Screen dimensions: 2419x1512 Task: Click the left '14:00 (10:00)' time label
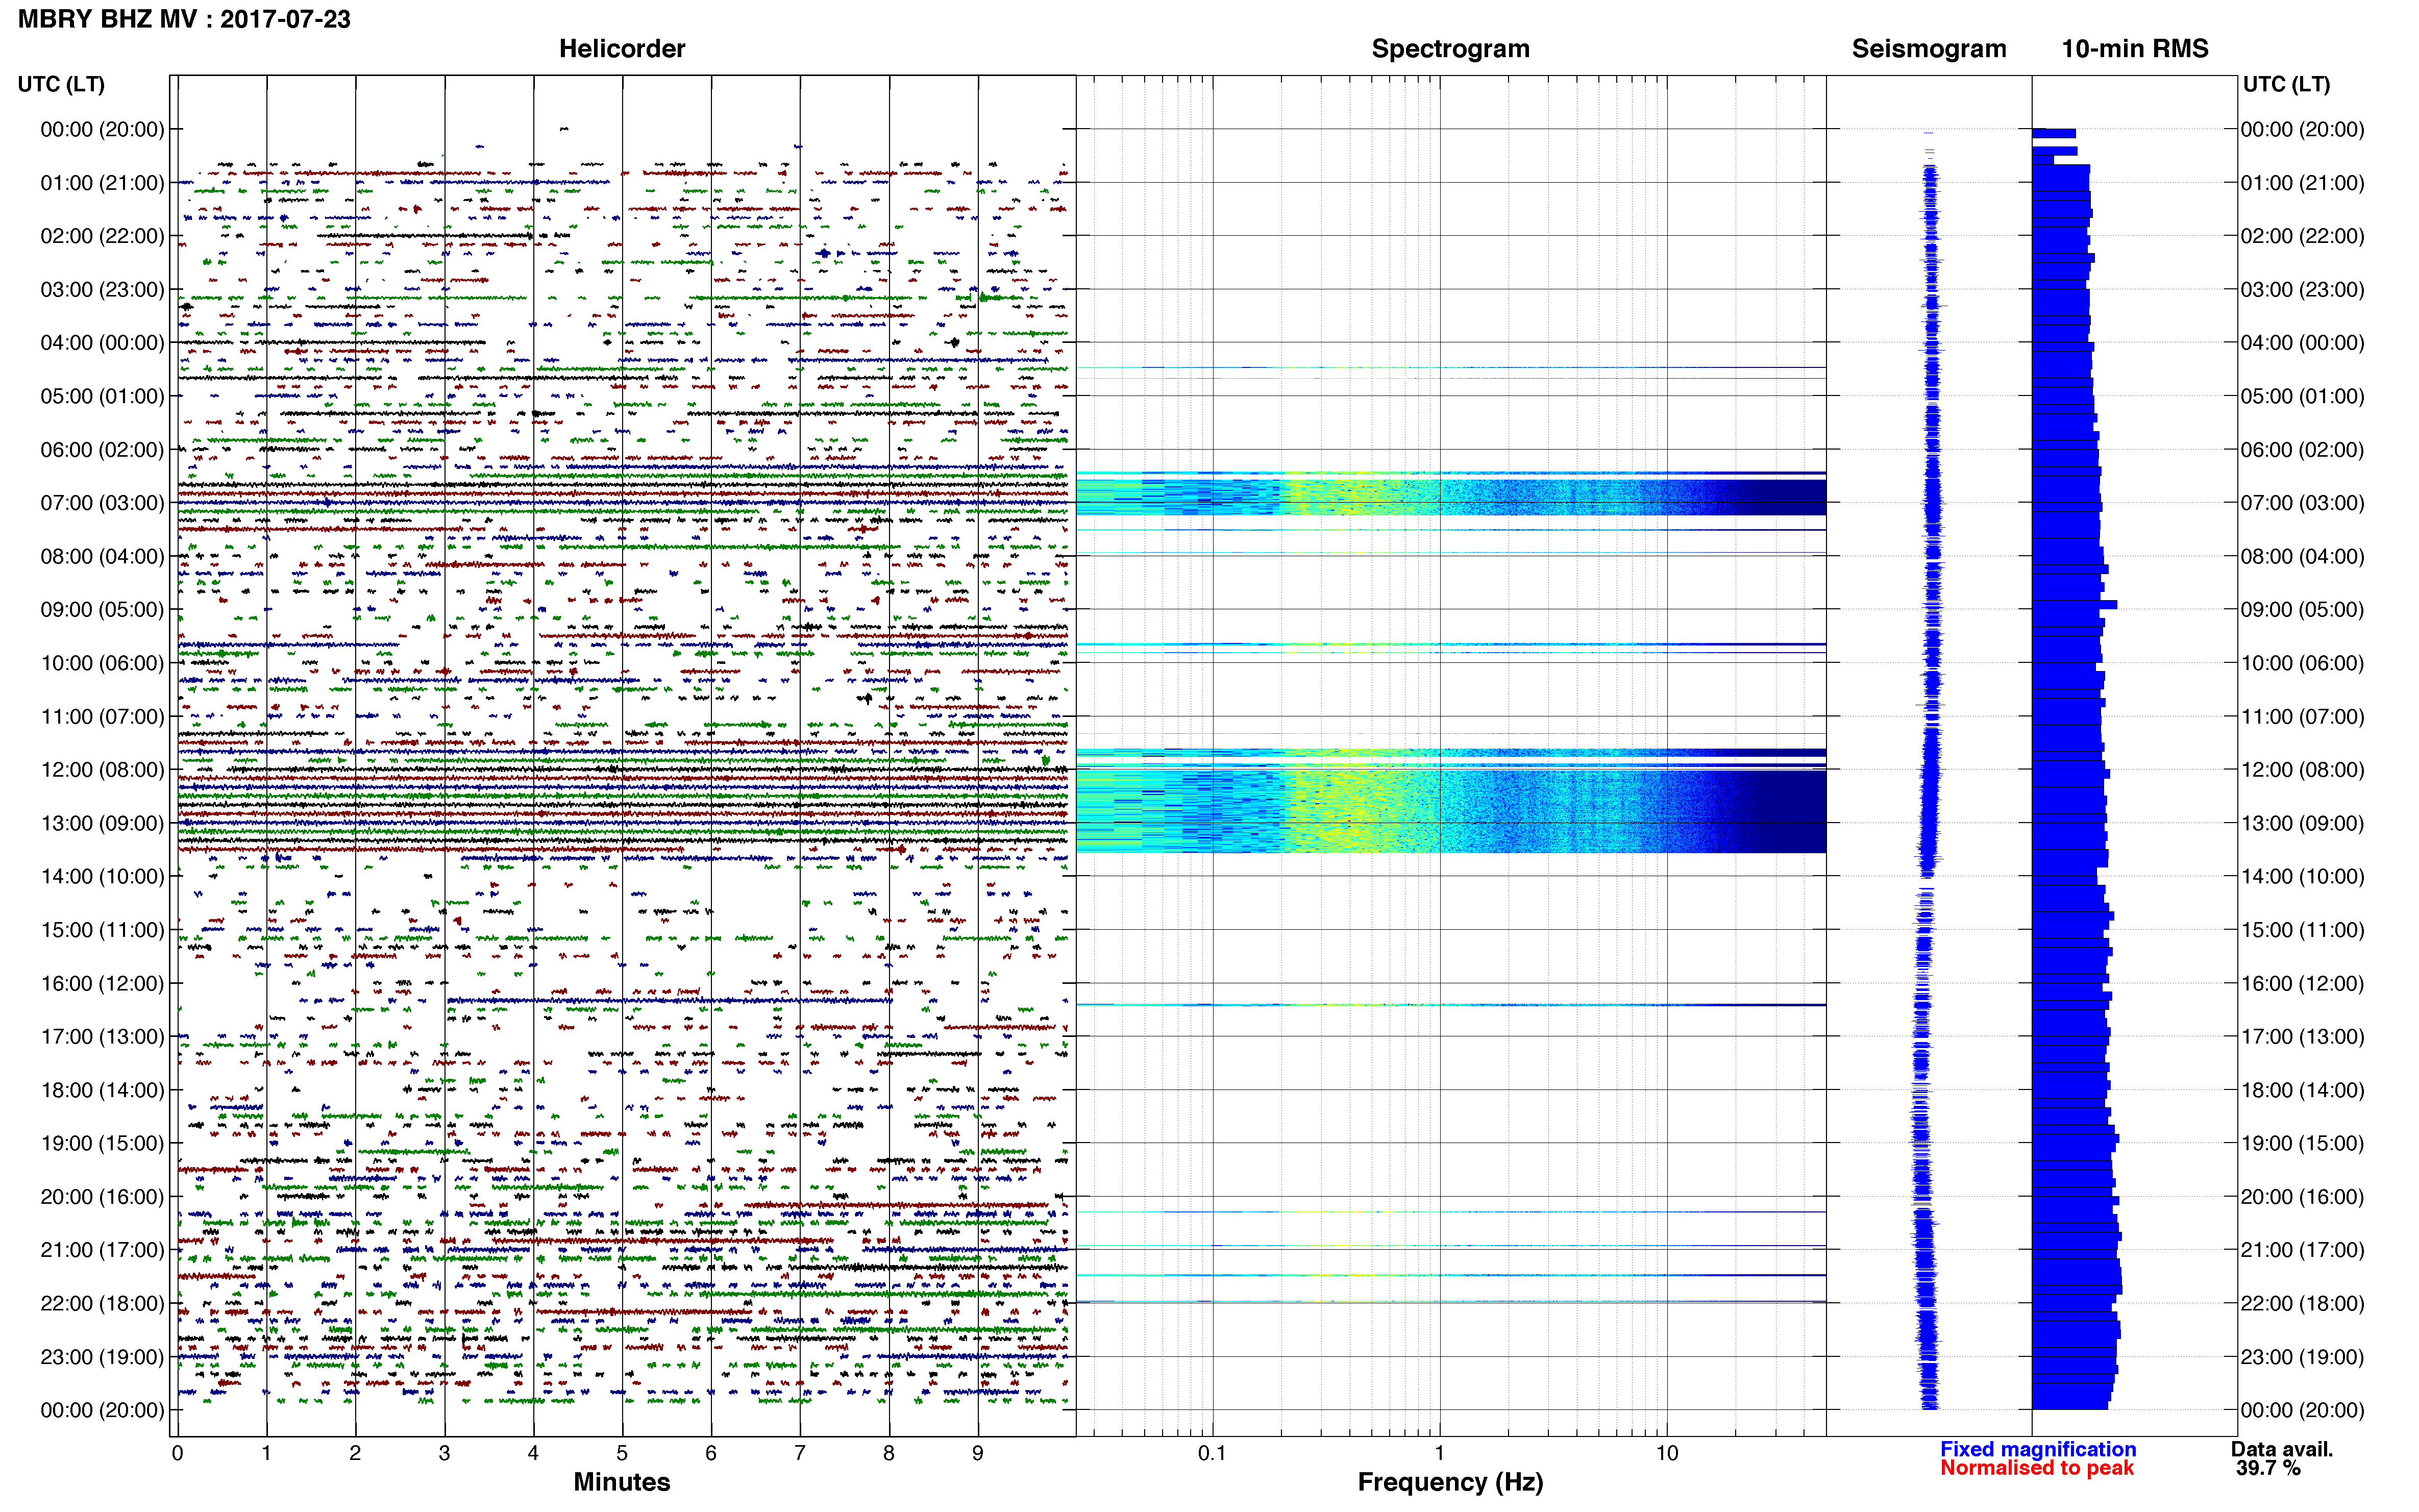(x=102, y=876)
